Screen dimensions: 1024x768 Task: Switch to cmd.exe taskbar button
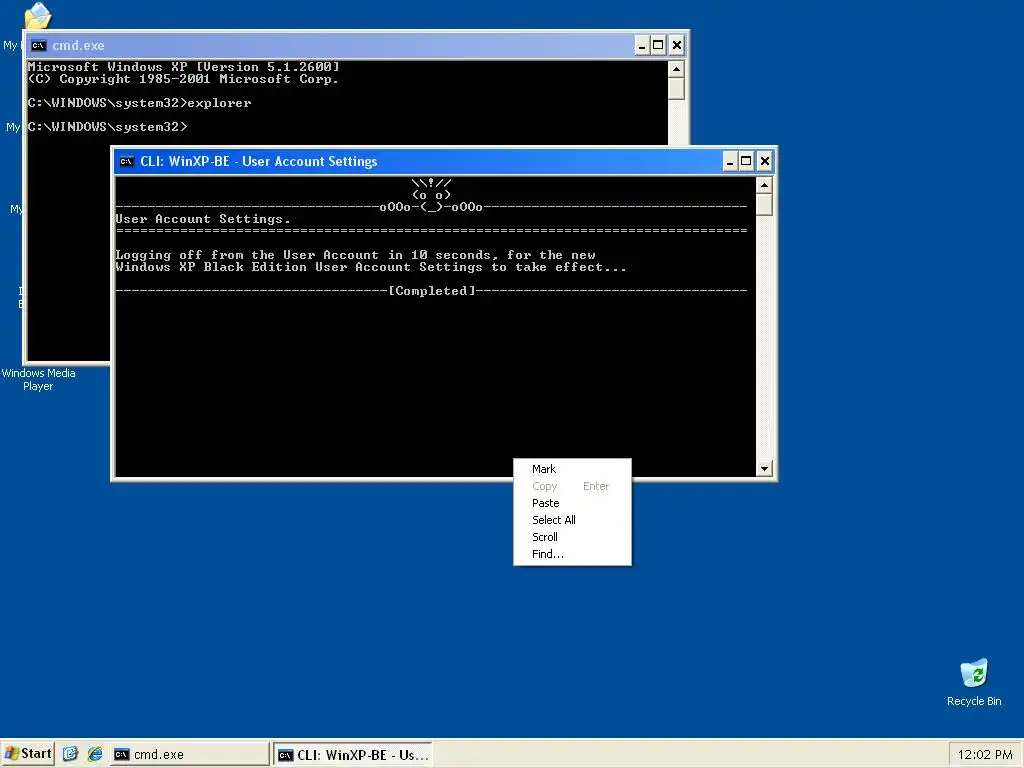[x=190, y=754]
